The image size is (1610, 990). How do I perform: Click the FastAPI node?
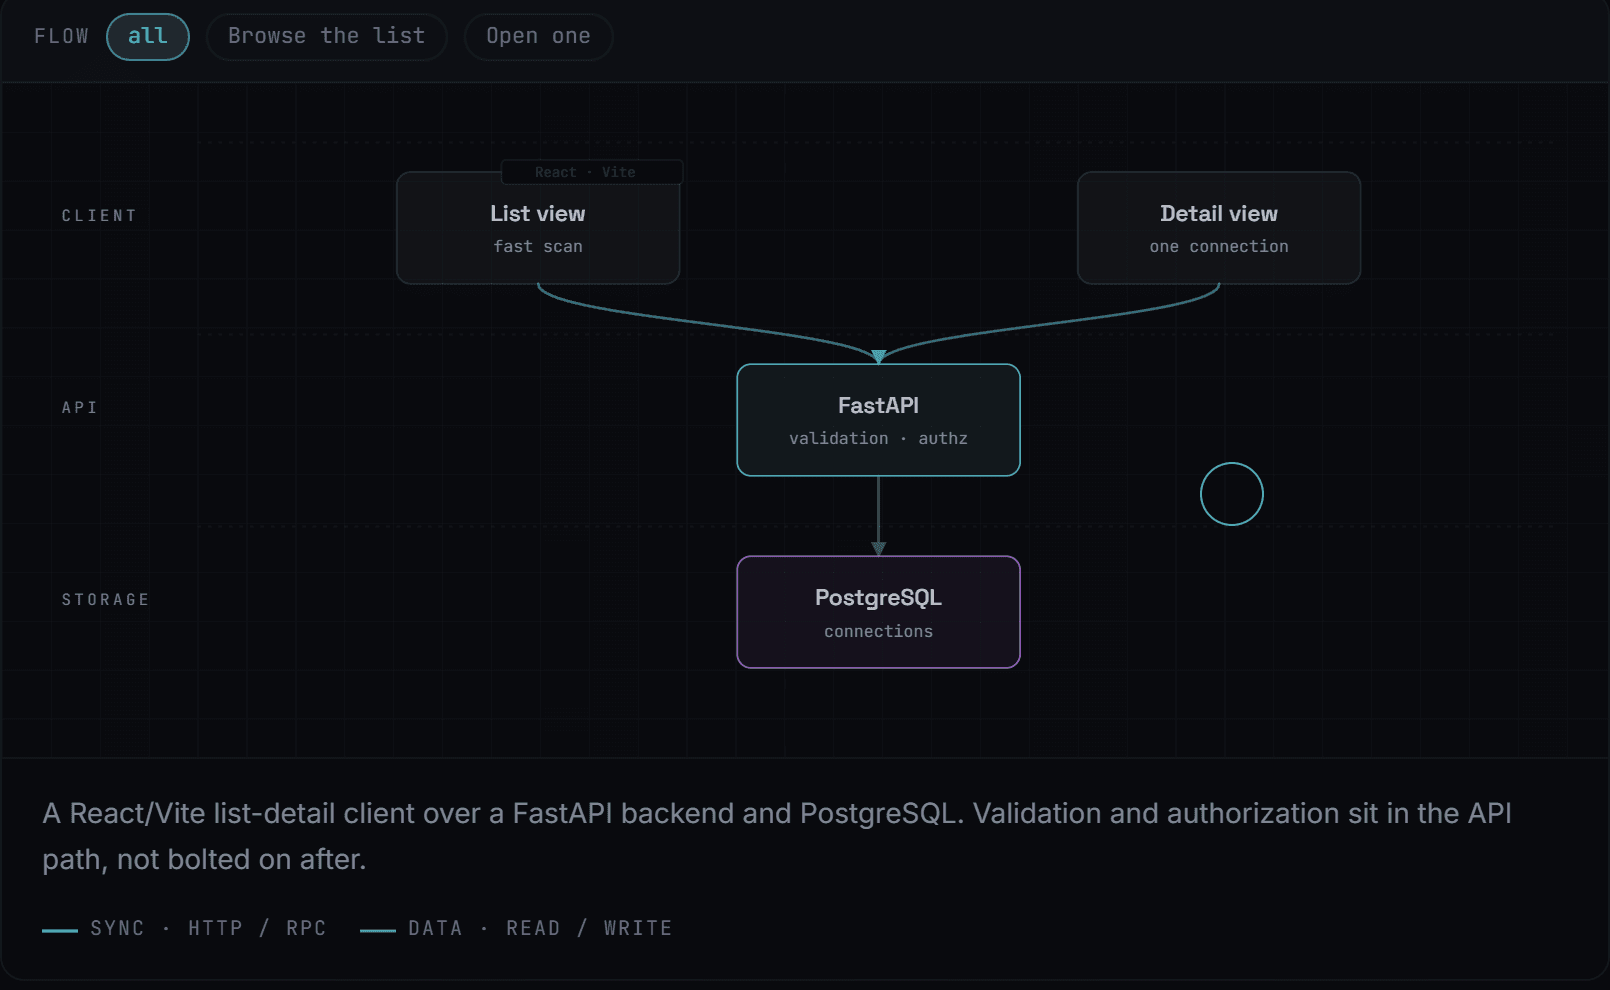pos(878,420)
